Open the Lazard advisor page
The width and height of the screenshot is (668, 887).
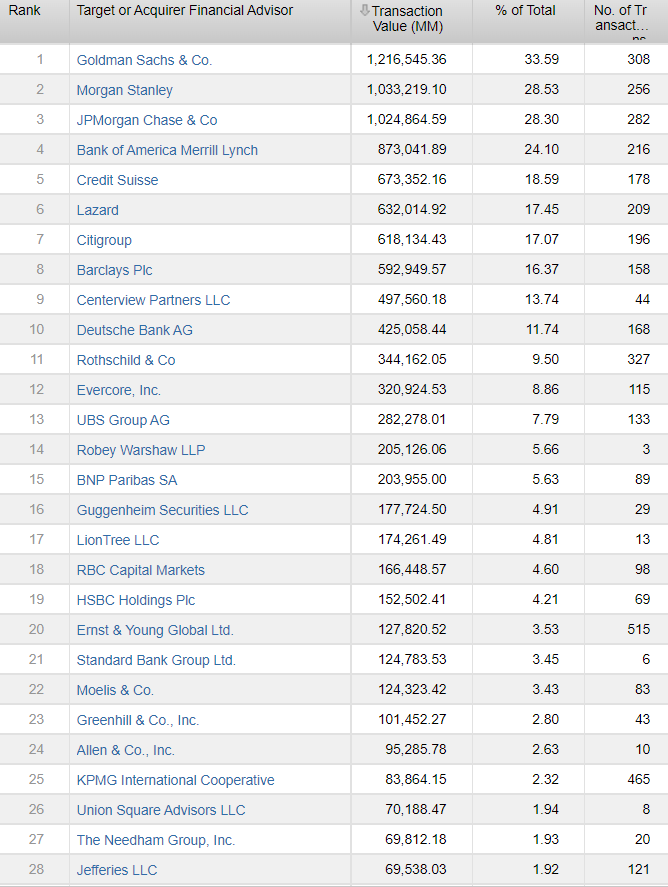click(97, 210)
